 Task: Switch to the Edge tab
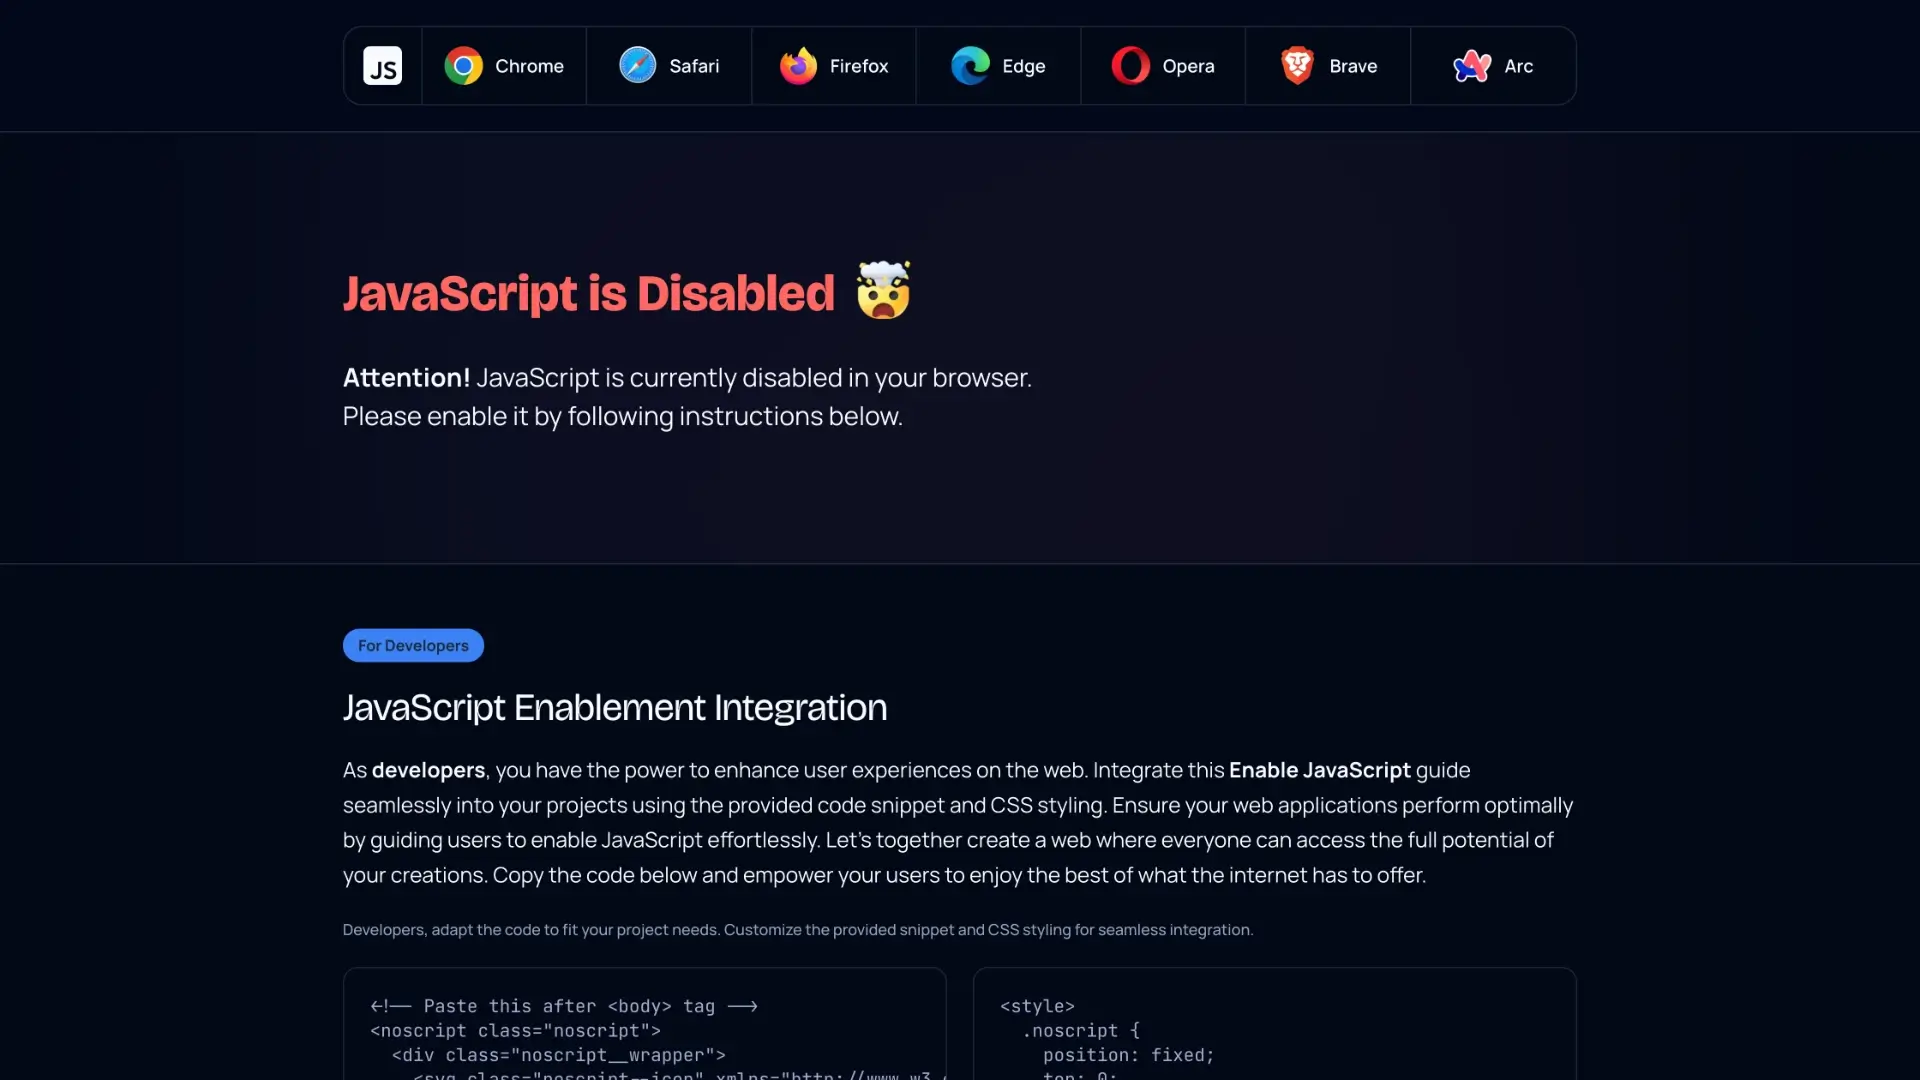[998, 65]
